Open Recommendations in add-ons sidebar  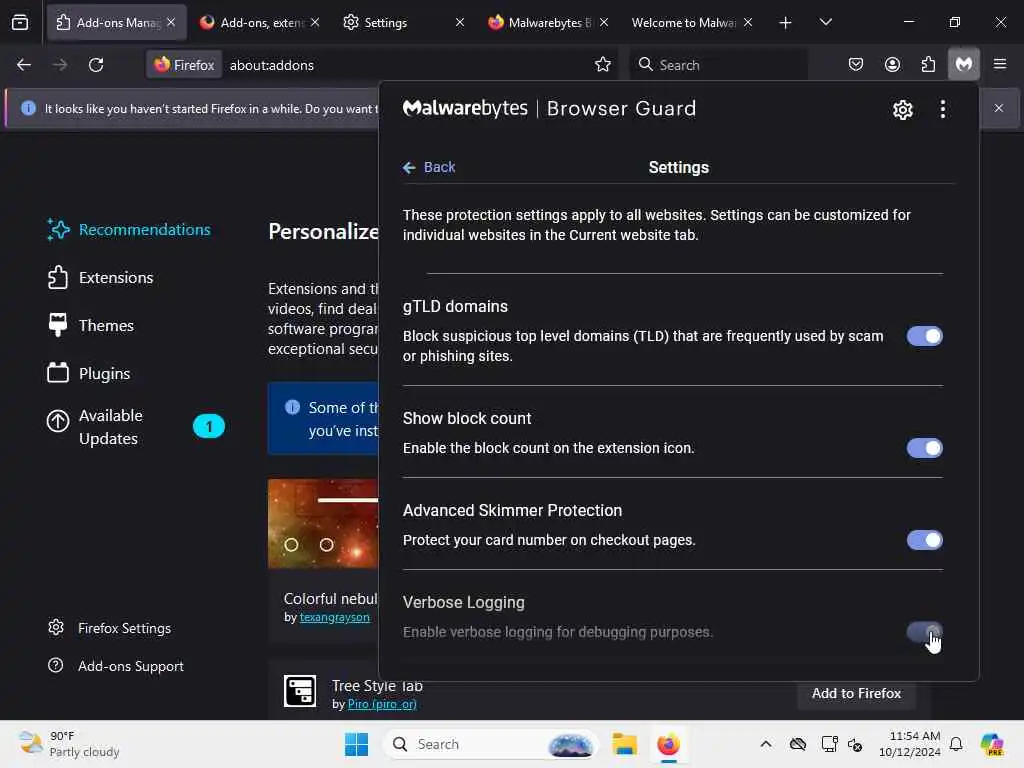pos(129,230)
